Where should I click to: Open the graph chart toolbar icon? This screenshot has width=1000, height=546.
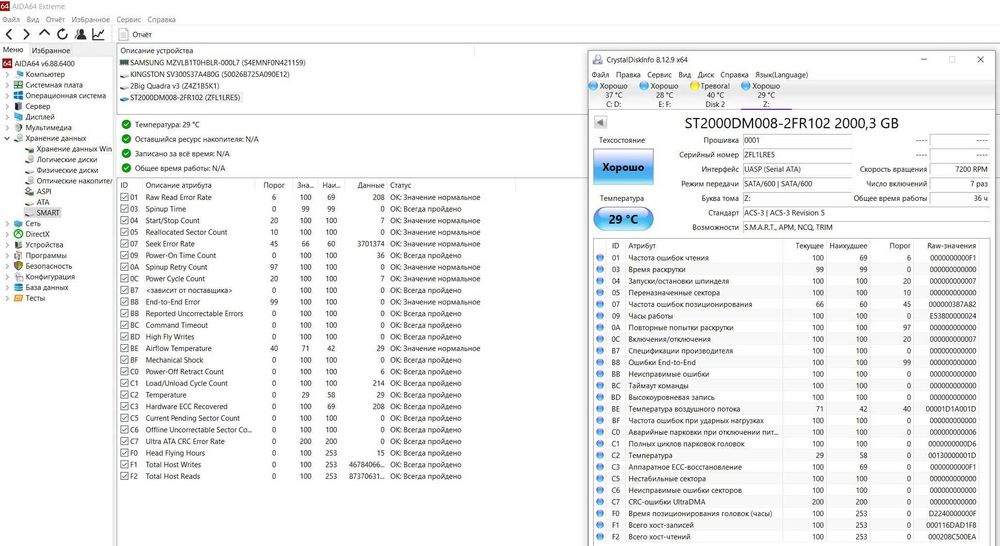(x=98, y=34)
